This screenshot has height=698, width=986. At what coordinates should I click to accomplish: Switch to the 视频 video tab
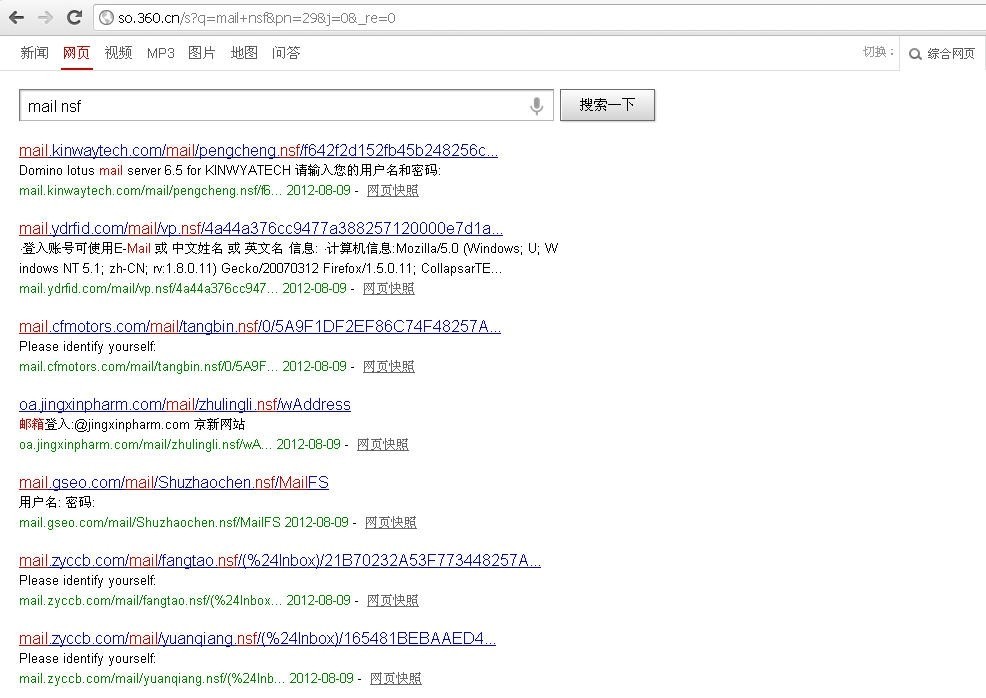pyautogui.click(x=118, y=53)
